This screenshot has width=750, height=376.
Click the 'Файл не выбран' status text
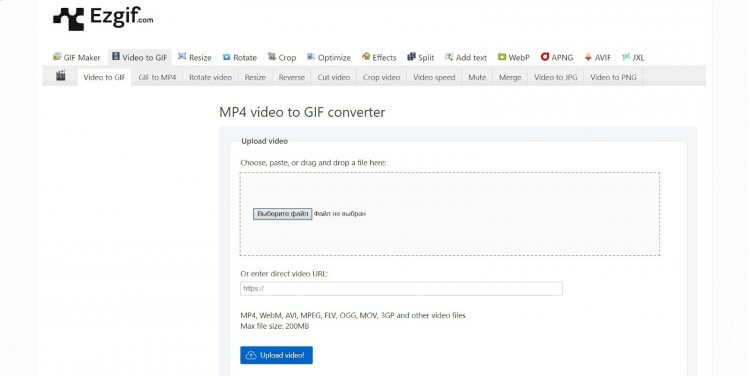tap(340, 214)
